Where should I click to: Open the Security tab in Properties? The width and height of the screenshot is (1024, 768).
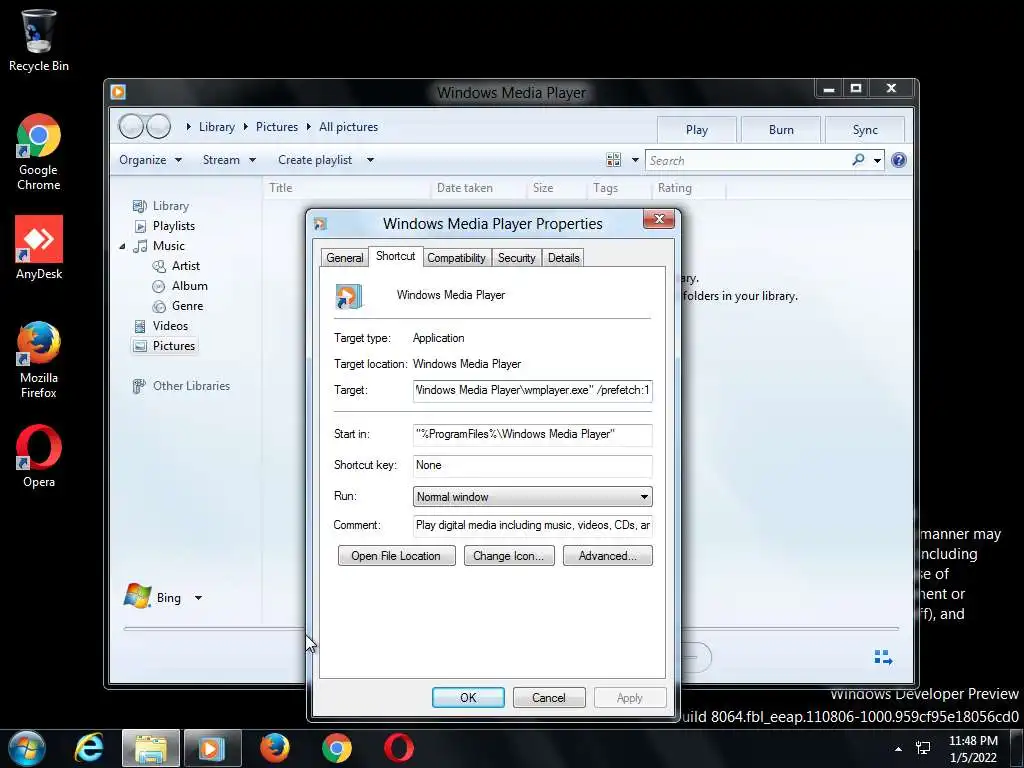pos(517,258)
